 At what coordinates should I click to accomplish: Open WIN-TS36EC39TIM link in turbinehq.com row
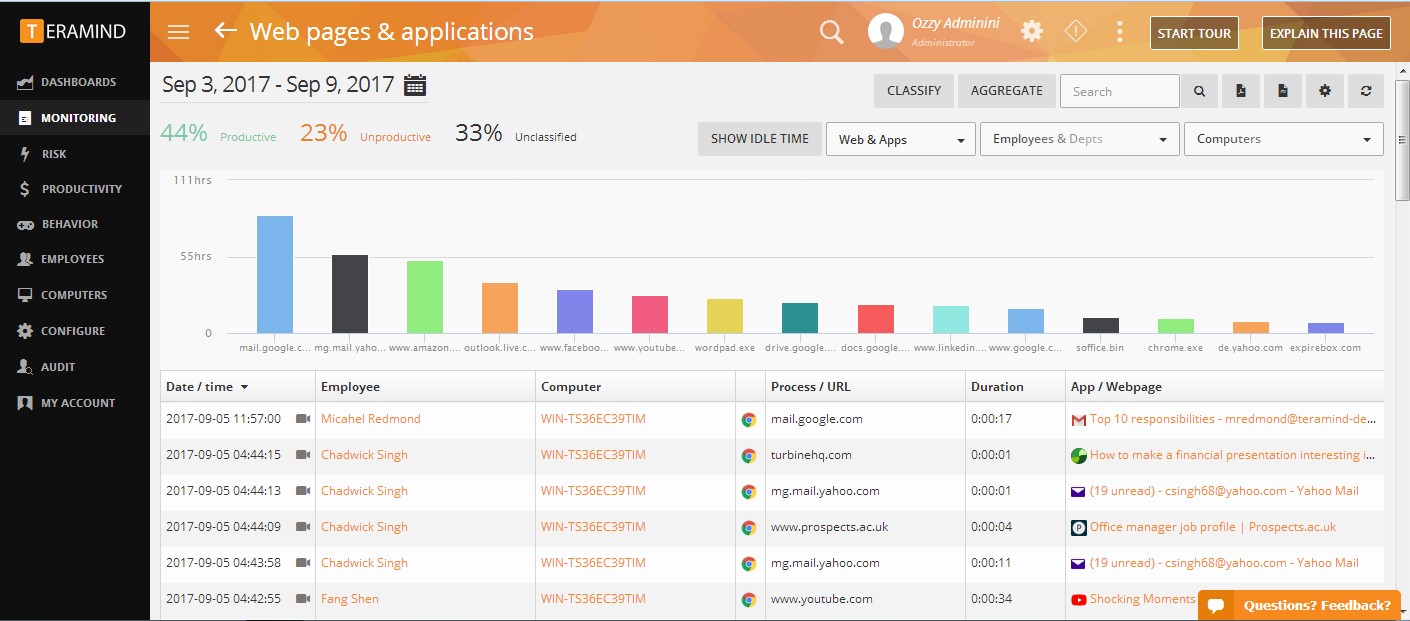pos(593,455)
